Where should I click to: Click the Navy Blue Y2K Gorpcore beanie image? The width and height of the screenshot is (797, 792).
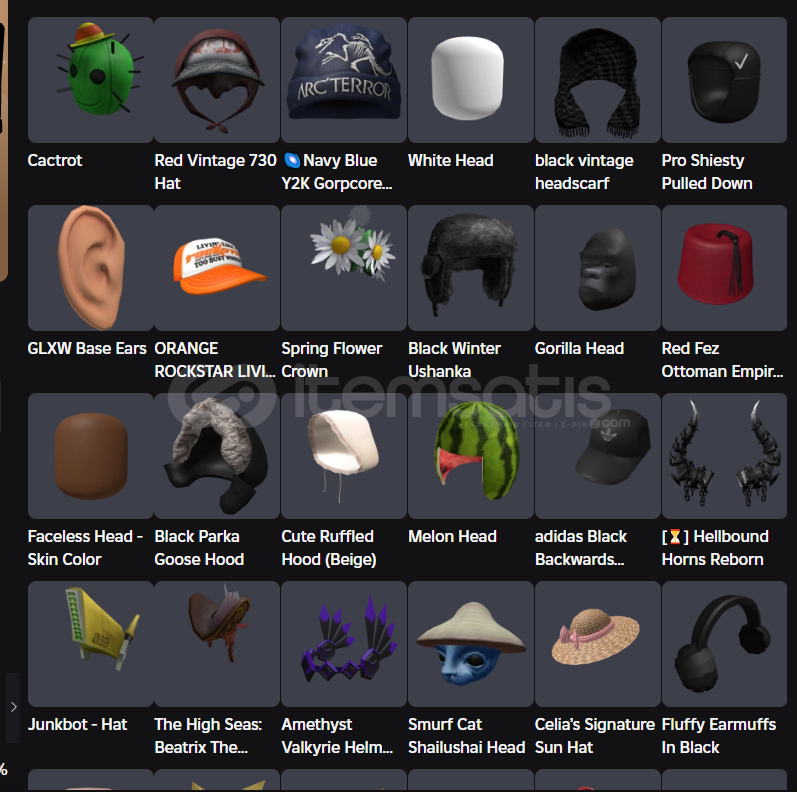344,80
